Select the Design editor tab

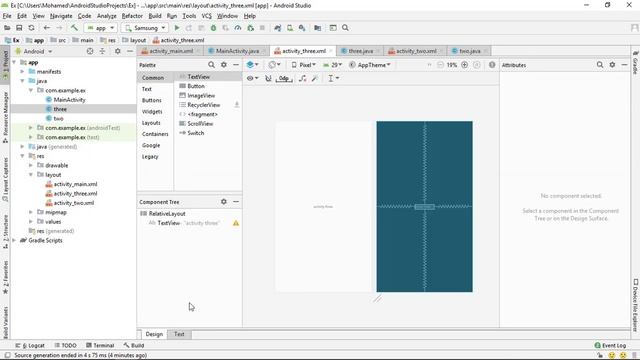[154, 334]
